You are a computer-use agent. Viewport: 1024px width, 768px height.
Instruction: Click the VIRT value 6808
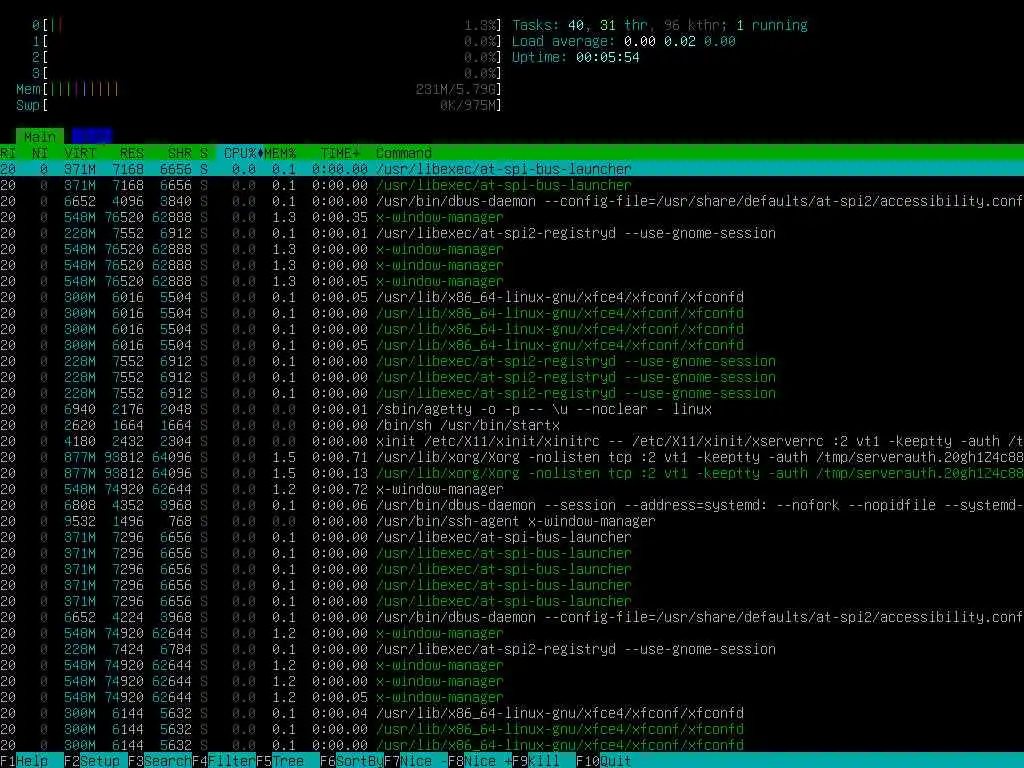(x=80, y=505)
